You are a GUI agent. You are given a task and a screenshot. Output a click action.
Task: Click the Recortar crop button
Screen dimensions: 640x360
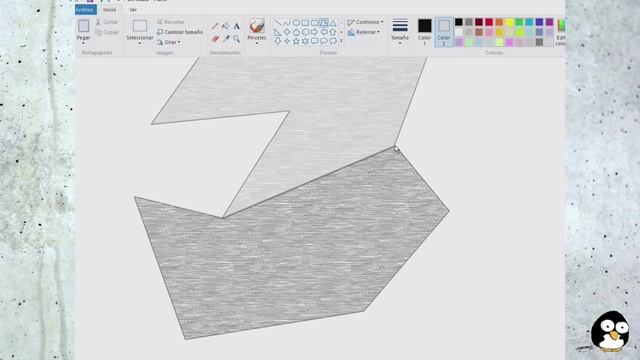pos(171,22)
